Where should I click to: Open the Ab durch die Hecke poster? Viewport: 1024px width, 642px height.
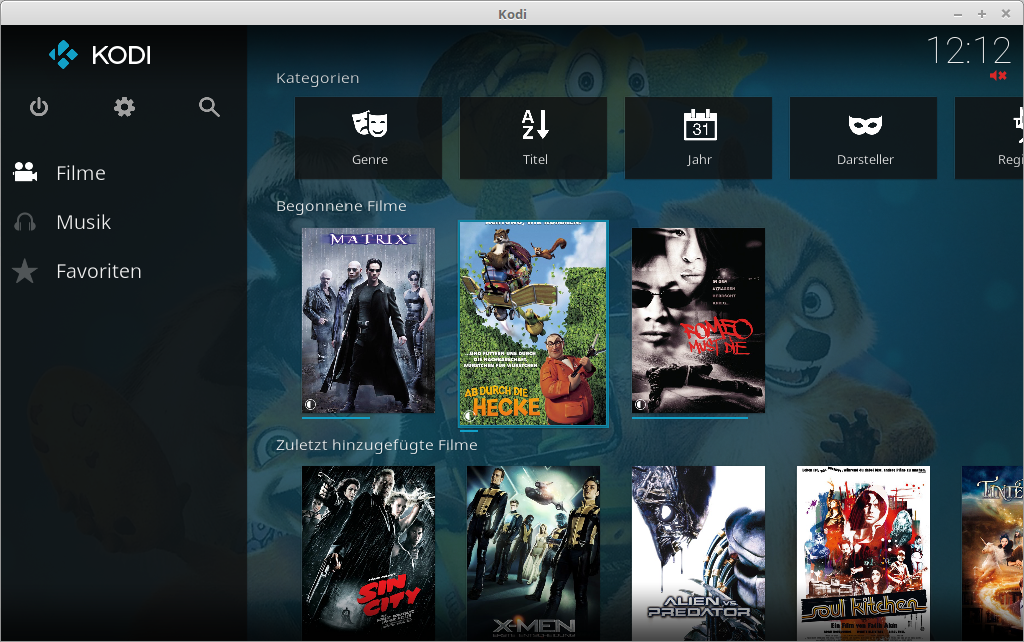[x=534, y=323]
